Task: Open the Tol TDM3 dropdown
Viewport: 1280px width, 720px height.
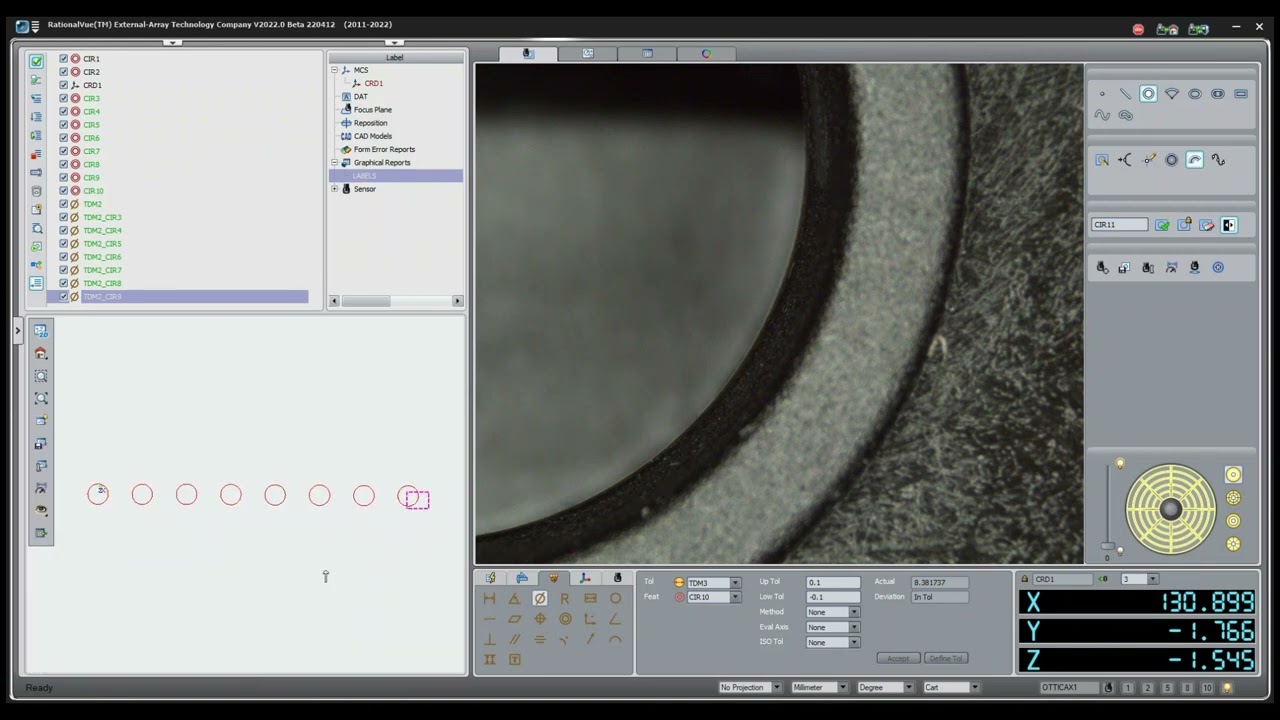Action: point(735,583)
